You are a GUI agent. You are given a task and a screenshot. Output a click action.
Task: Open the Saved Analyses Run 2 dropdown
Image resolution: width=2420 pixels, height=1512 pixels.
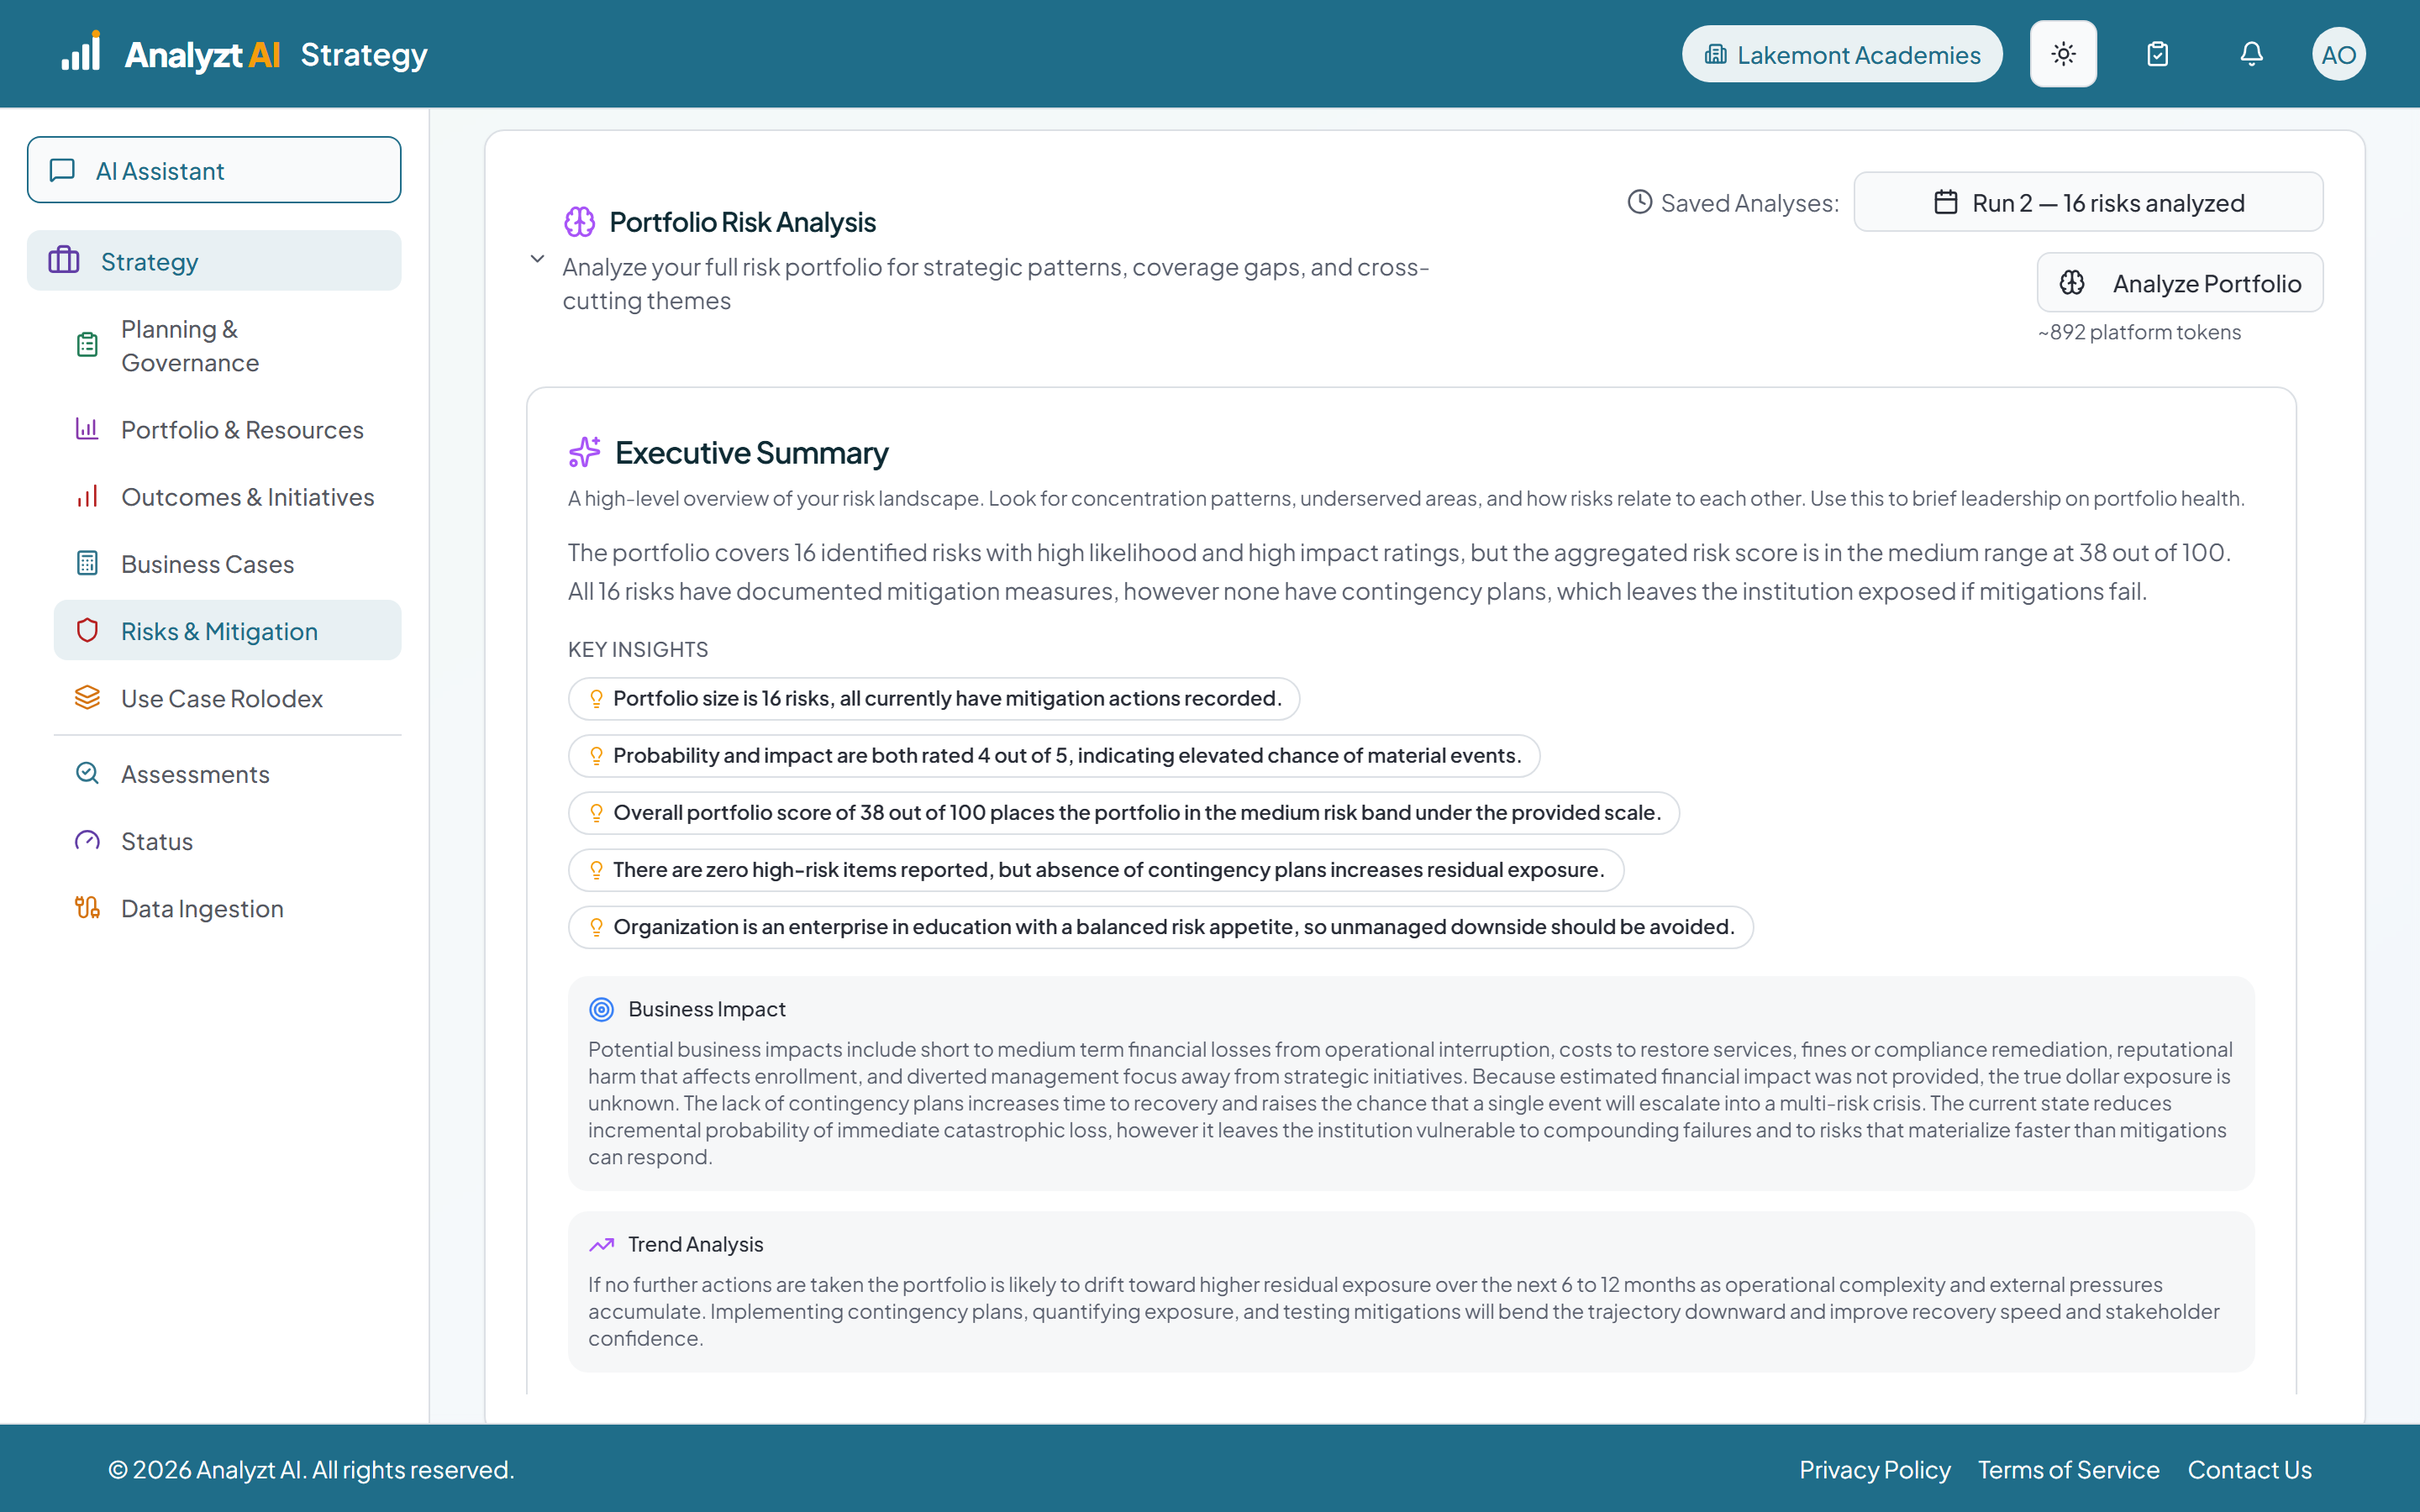[x=2088, y=202]
